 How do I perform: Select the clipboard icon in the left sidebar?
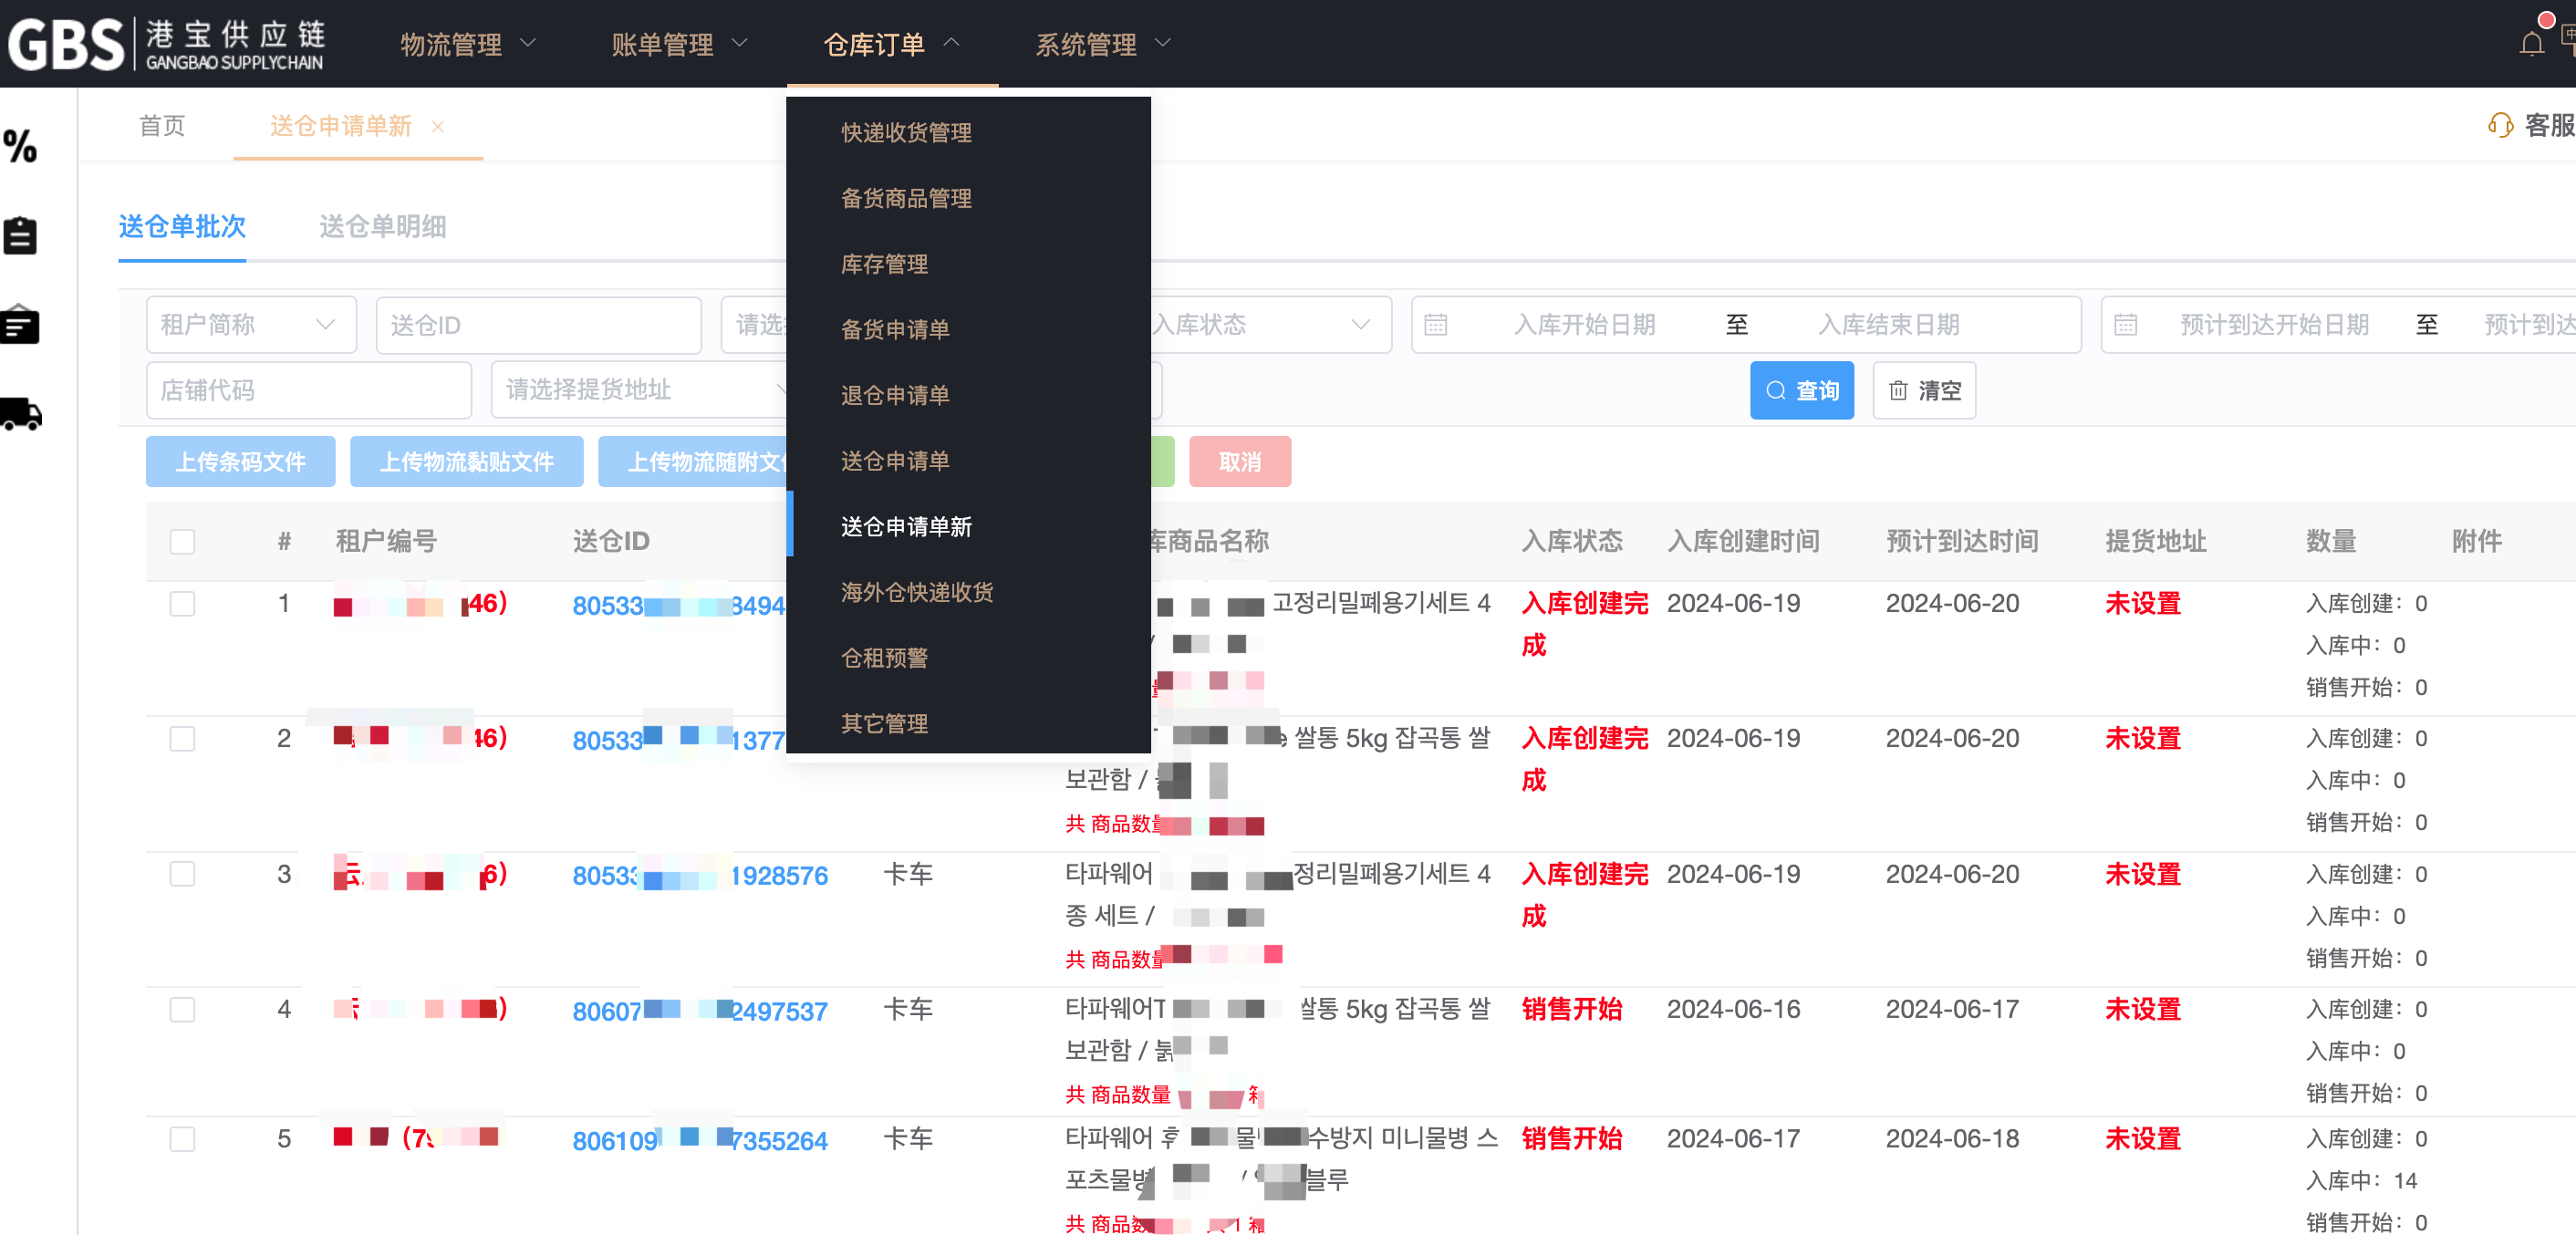(20, 235)
